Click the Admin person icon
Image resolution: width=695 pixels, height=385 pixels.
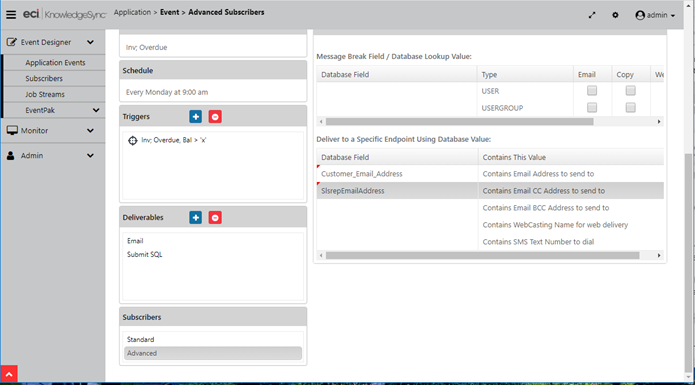pyautogui.click(x=11, y=156)
